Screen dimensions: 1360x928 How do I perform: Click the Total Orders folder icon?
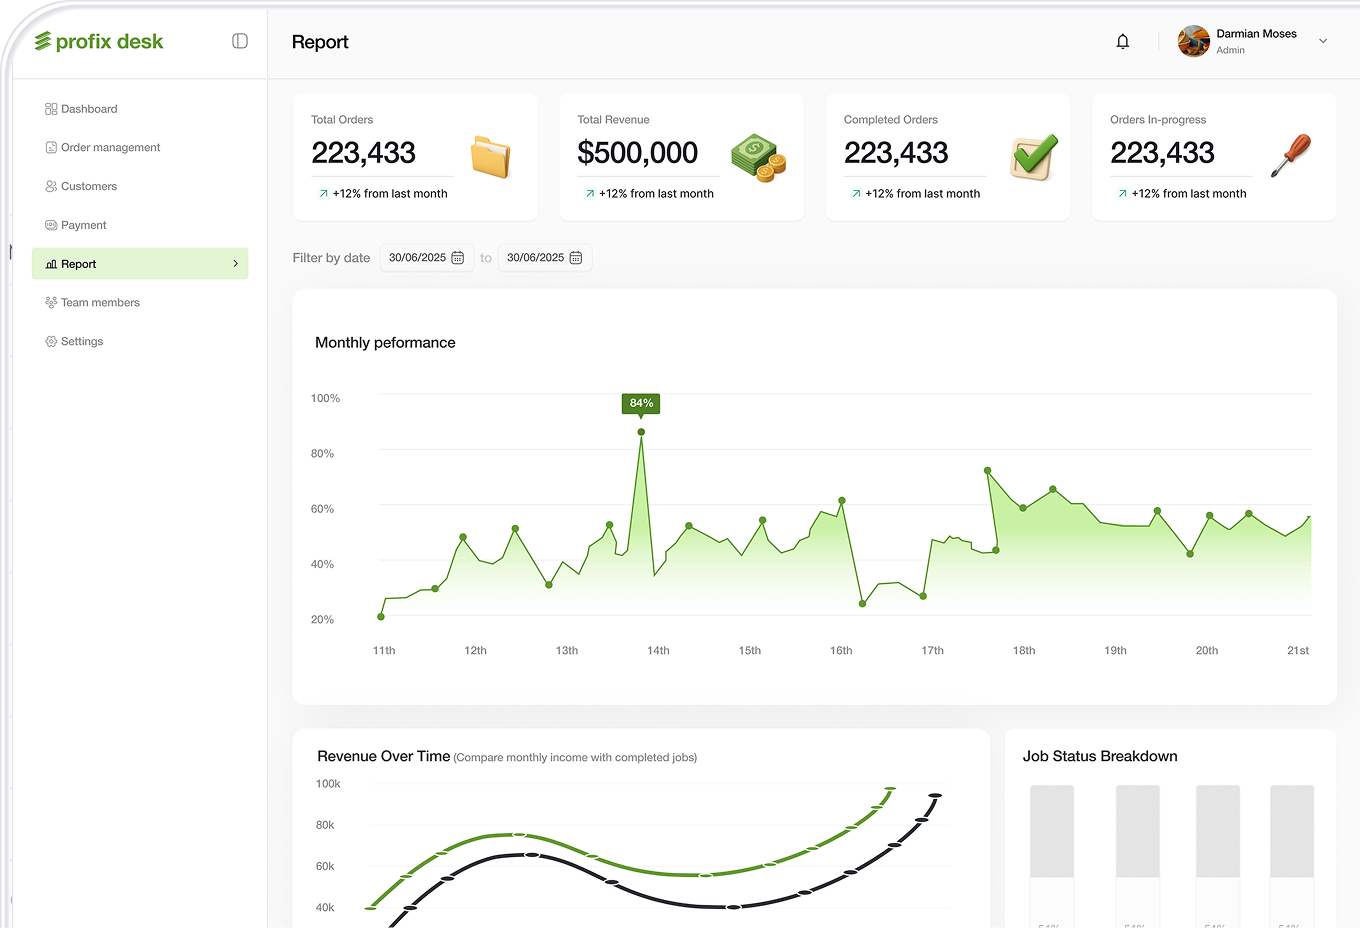pos(490,157)
